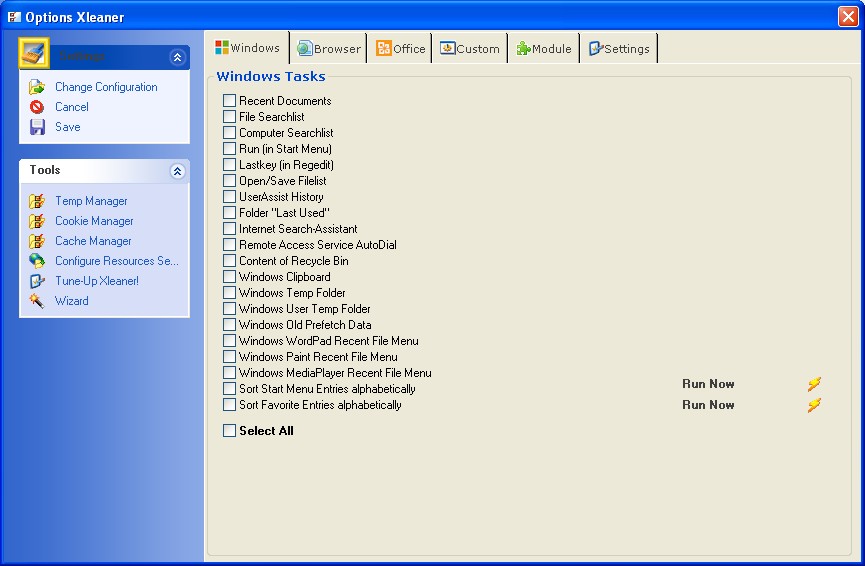Open the Module tab
Image resolution: width=865 pixels, height=566 pixels.
pos(544,49)
